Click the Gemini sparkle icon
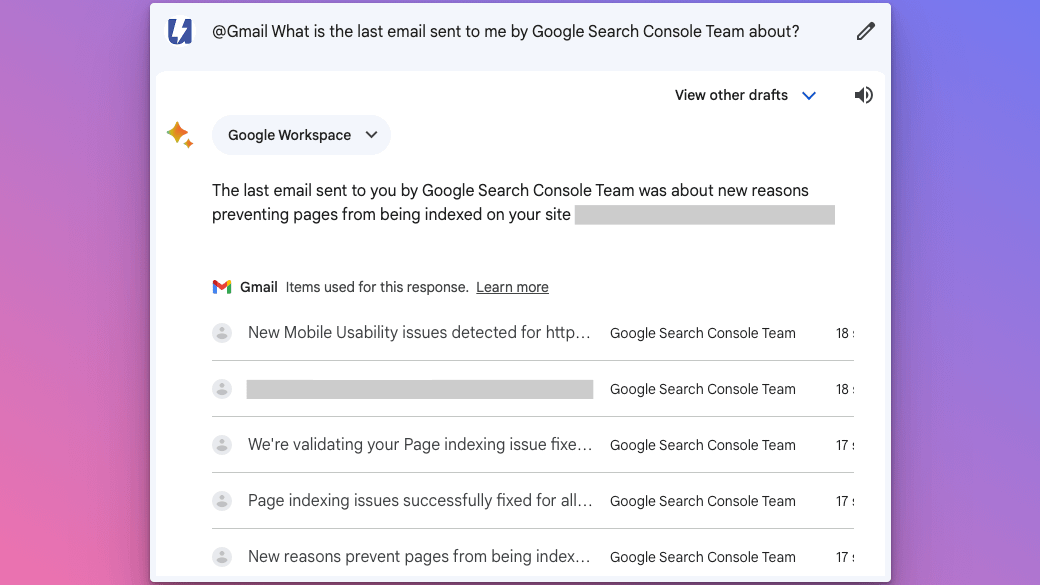The width and height of the screenshot is (1040, 585). pyautogui.click(x=179, y=135)
